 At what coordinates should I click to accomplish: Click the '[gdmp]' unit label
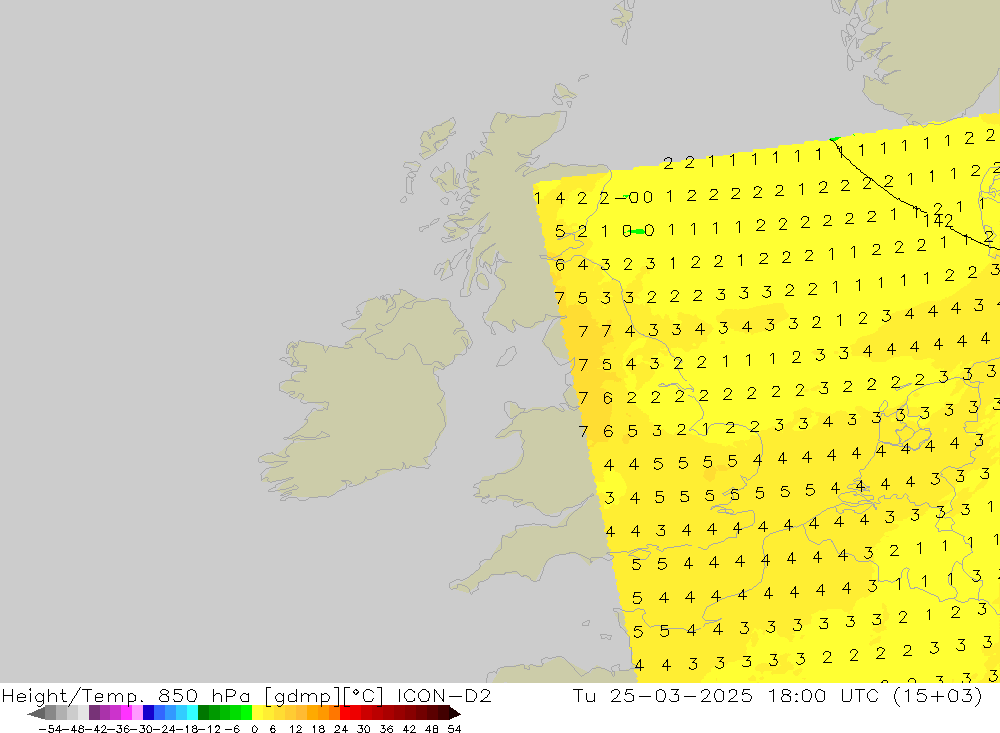(302, 695)
